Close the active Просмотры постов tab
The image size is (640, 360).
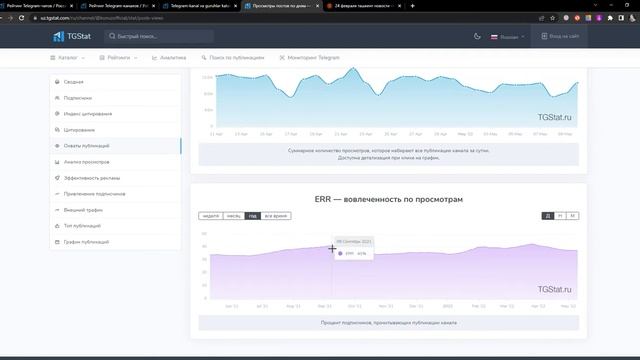tap(318, 6)
